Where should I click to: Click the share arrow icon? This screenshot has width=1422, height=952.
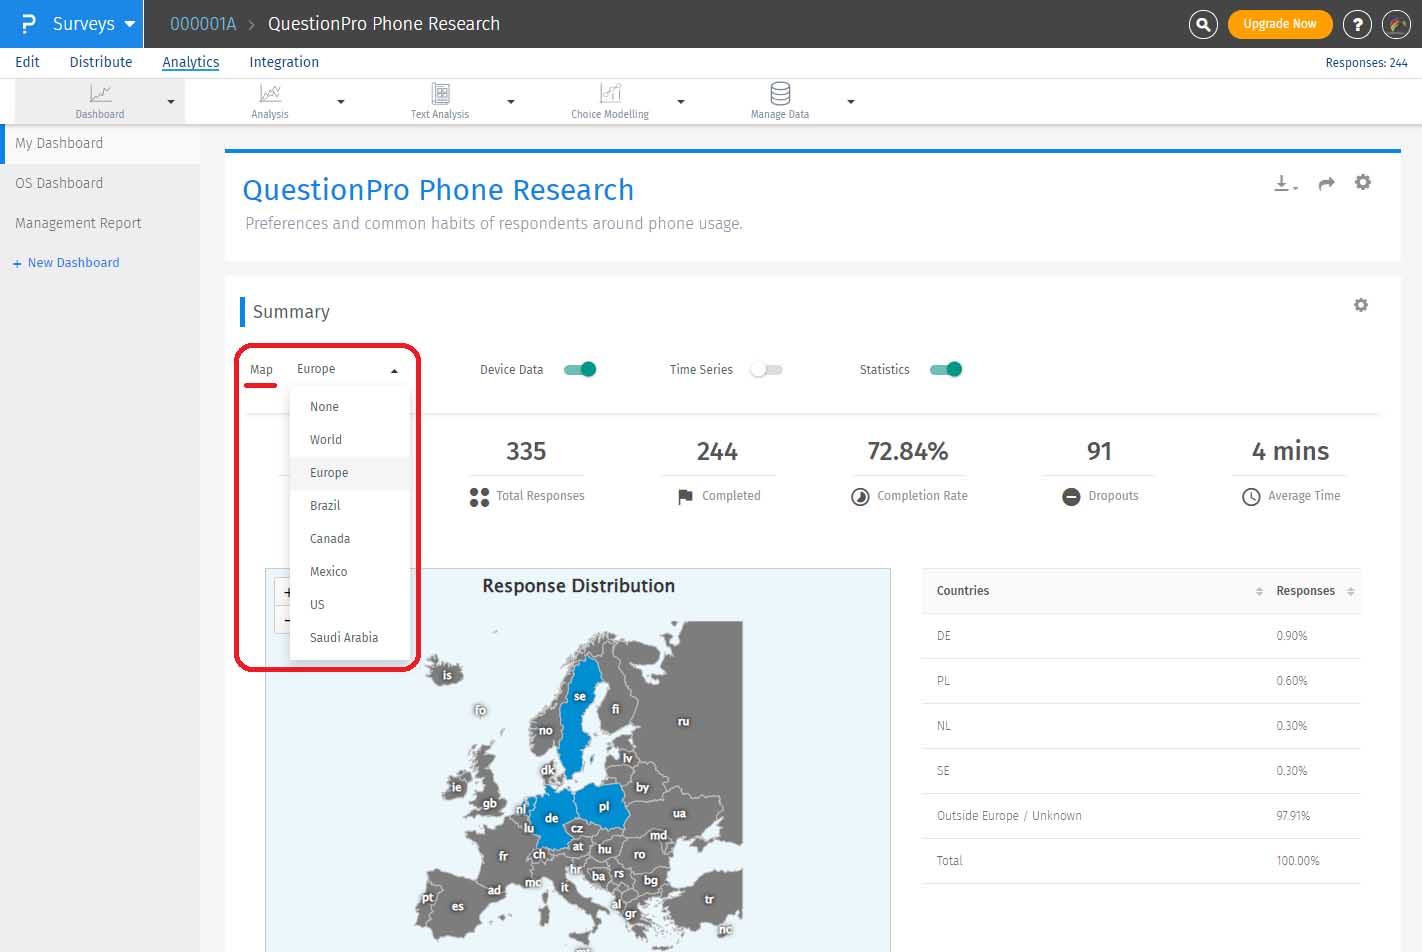coord(1326,183)
